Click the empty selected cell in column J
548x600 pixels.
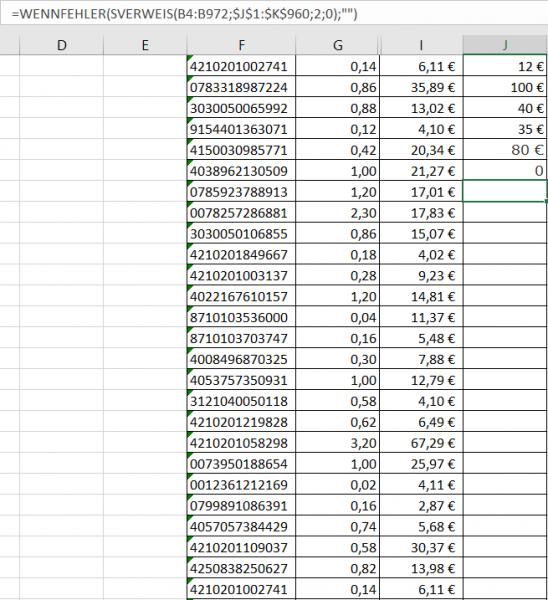pos(505,191)
